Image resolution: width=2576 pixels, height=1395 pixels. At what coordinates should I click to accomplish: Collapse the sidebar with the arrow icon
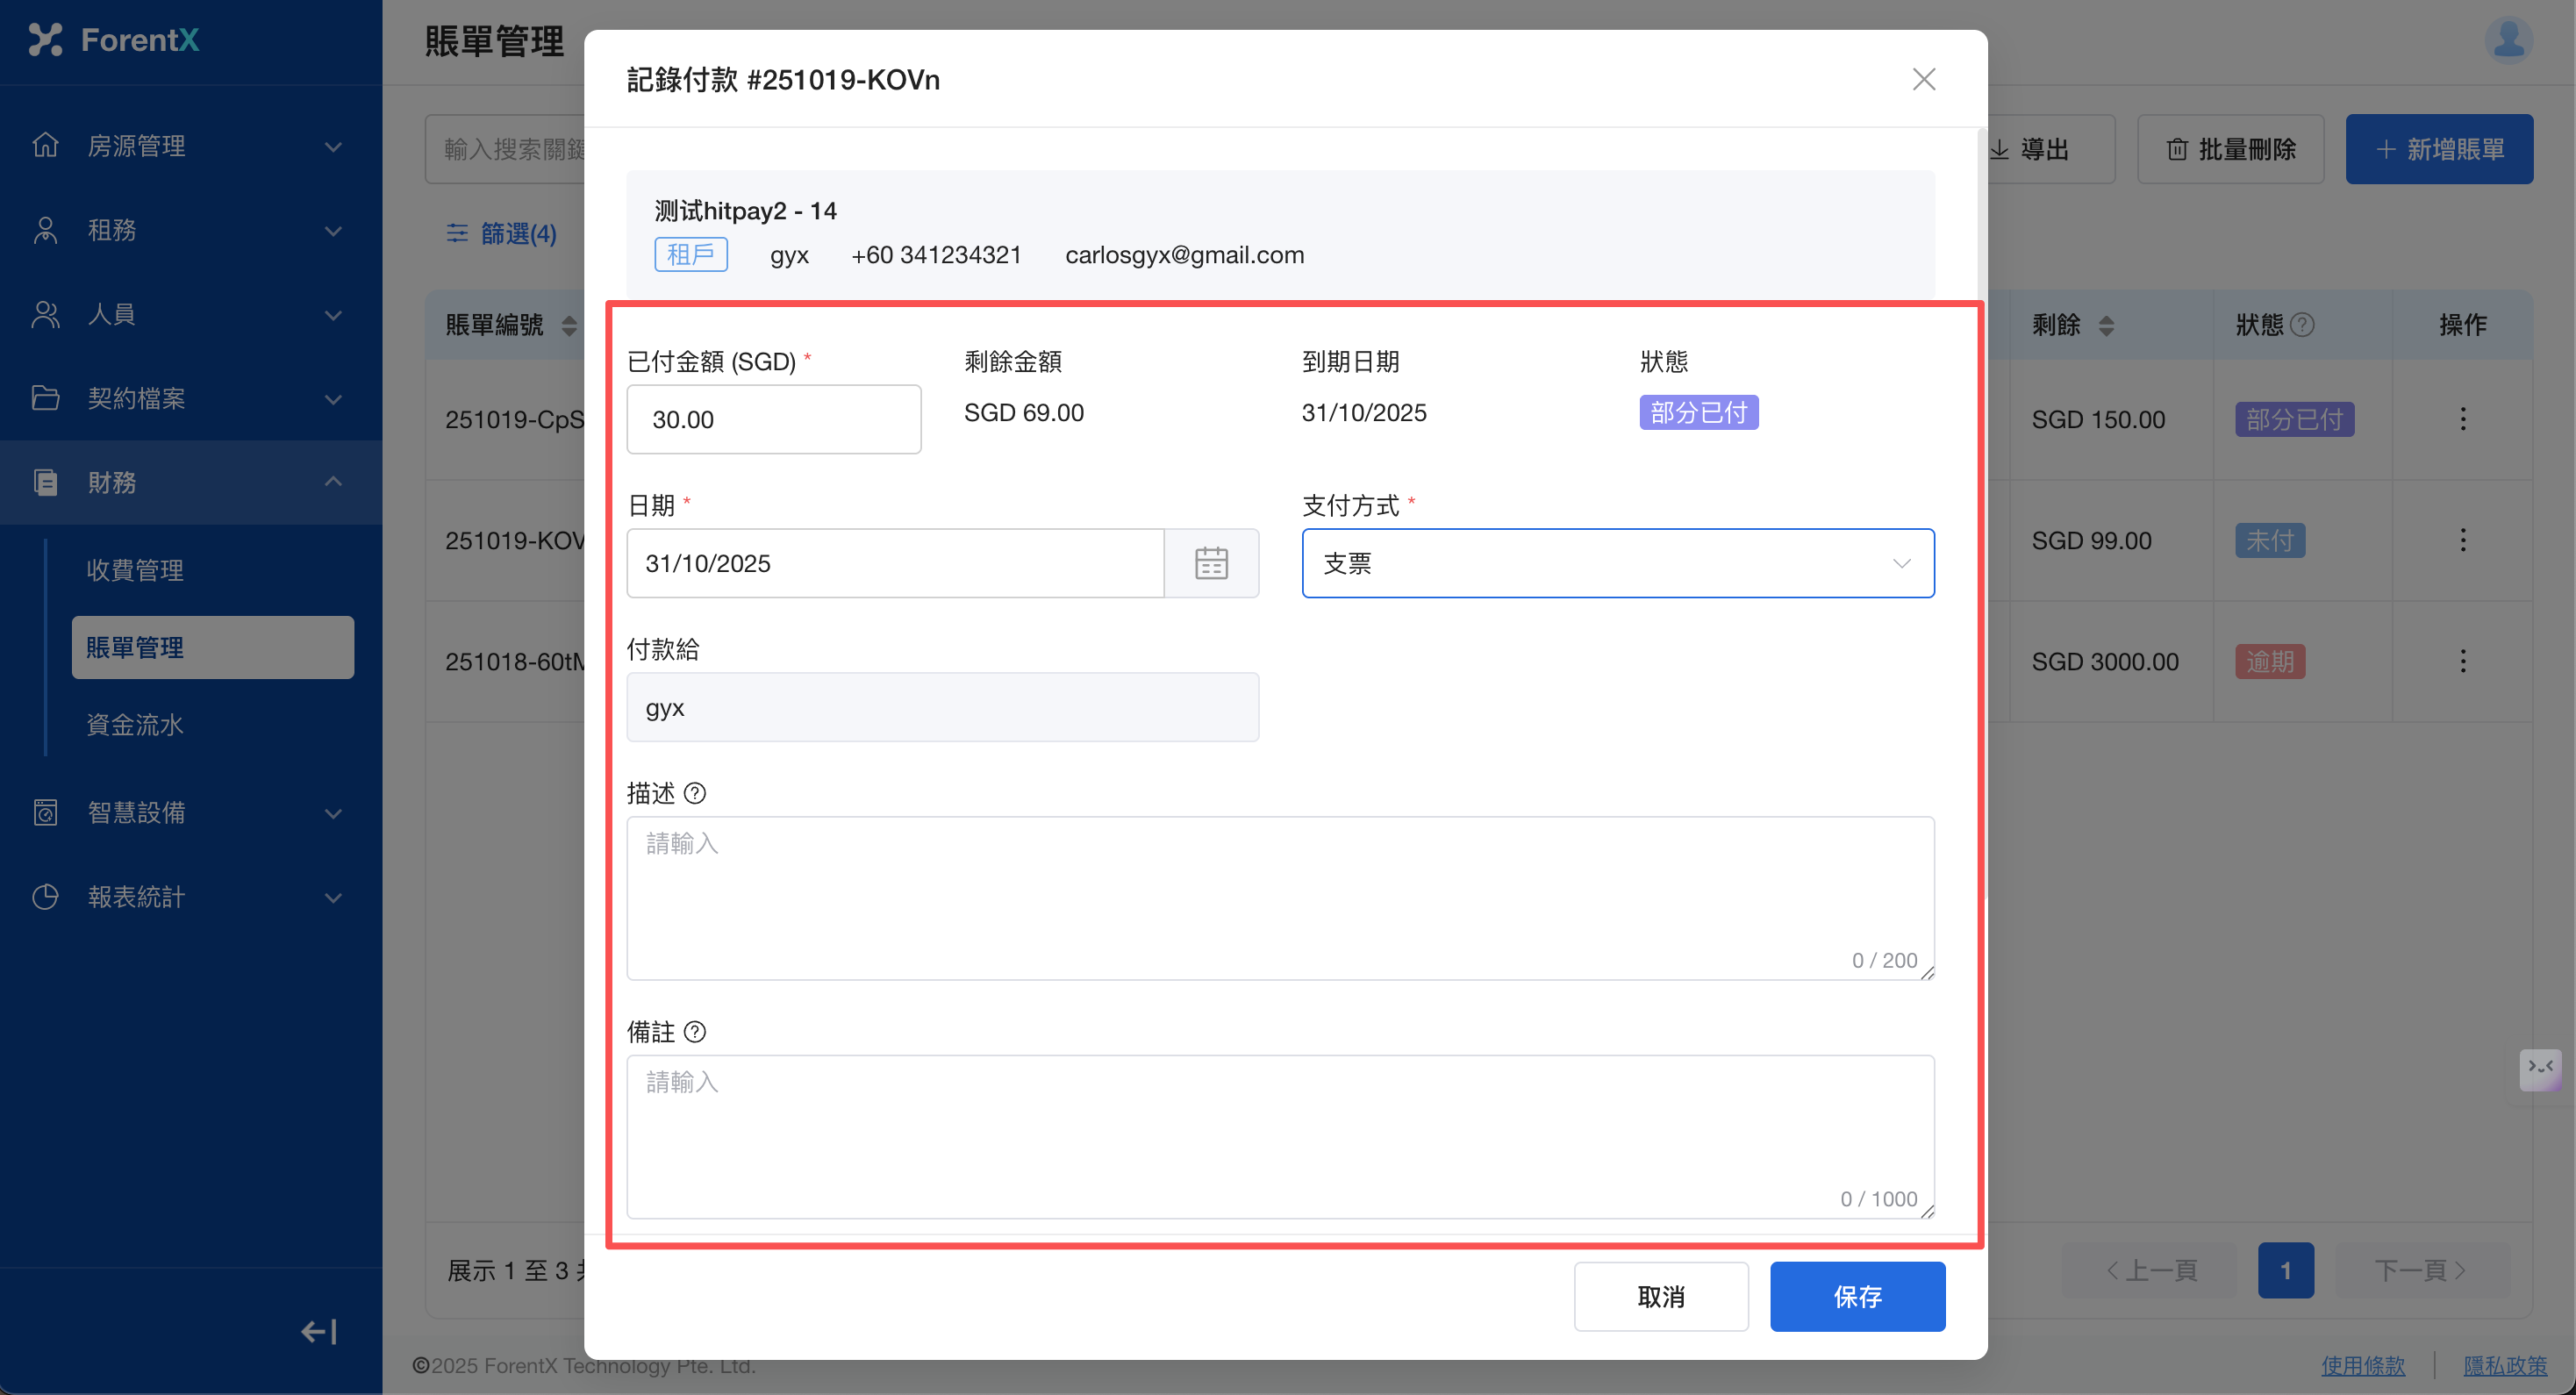(319, 1331)
